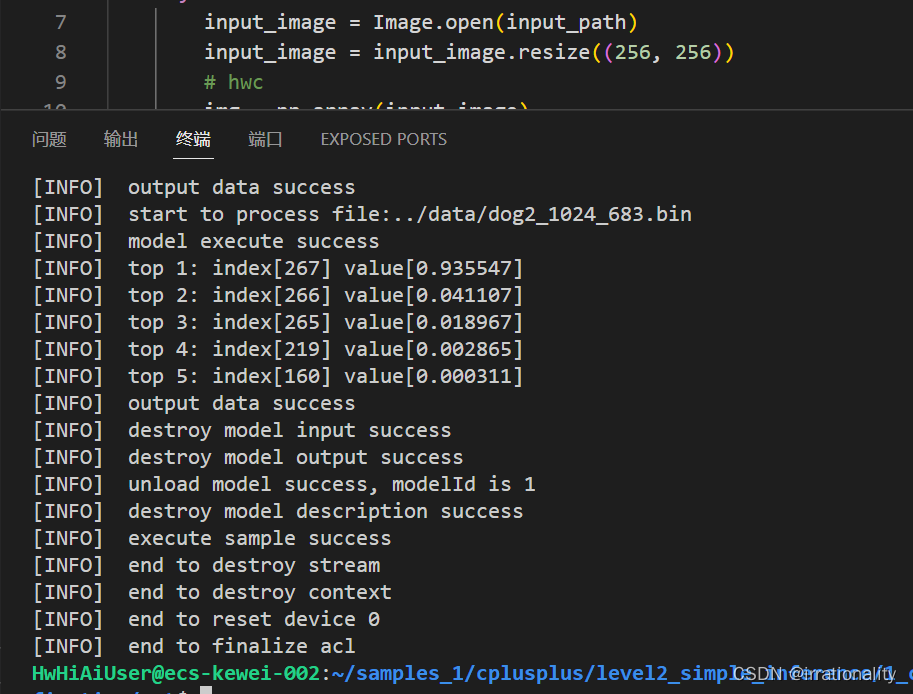Click 'destroy model input success' line

(x=242, y=430)
